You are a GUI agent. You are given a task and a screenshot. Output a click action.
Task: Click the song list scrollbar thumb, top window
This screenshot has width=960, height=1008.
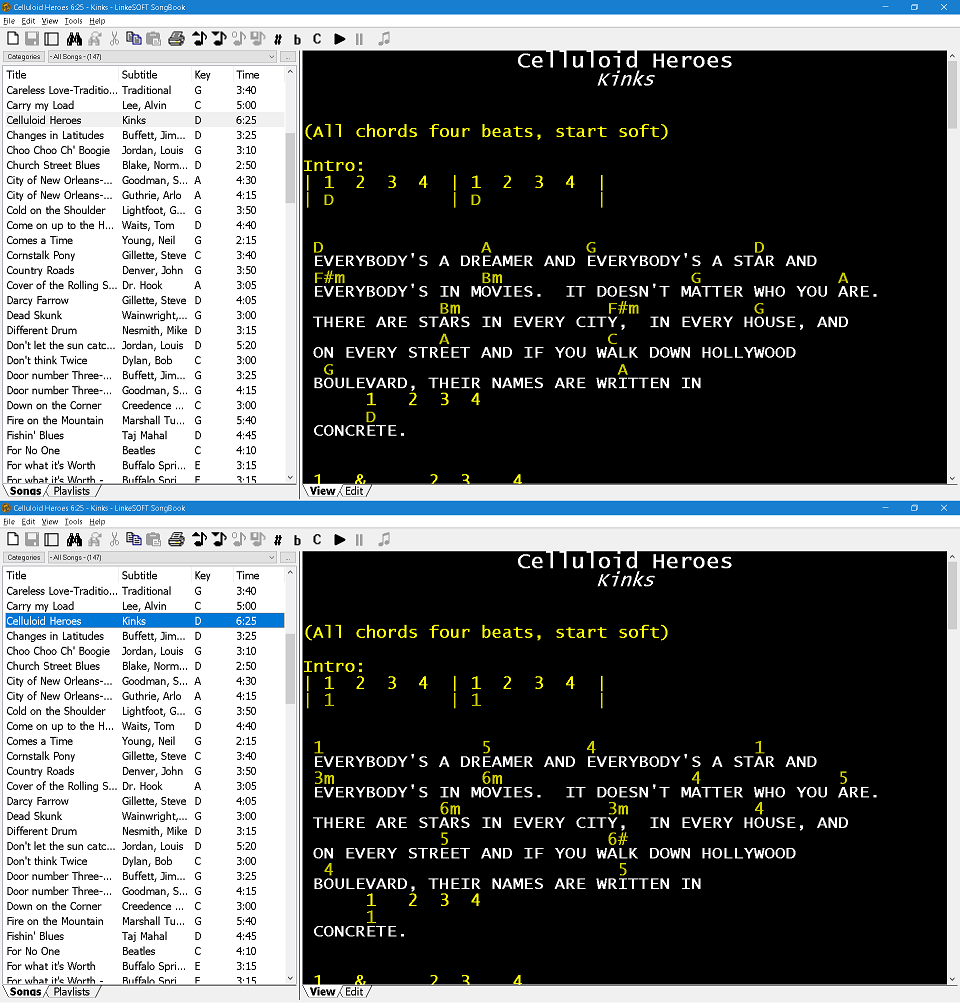290,168
